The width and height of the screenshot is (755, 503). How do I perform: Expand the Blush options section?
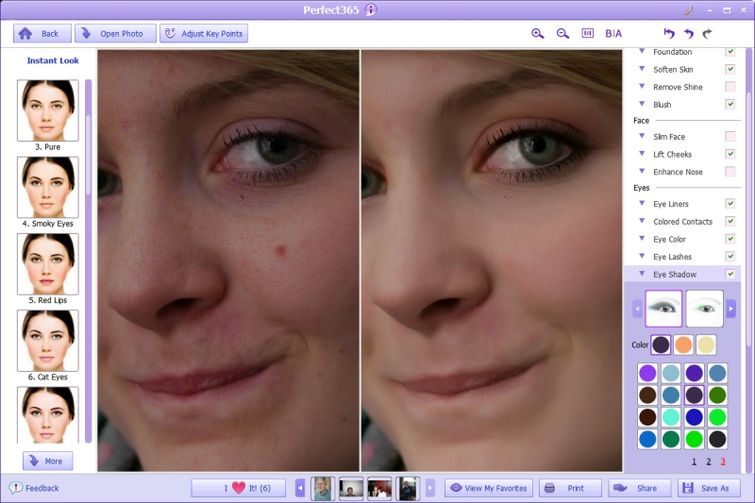pyautogui.click(x=642, y=104)
